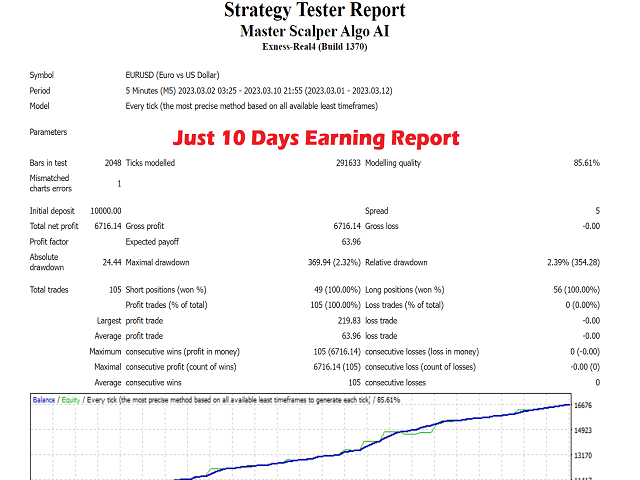The image size is (640, 480).
Task: Click the Largest row label
Action: coord(109,321)
